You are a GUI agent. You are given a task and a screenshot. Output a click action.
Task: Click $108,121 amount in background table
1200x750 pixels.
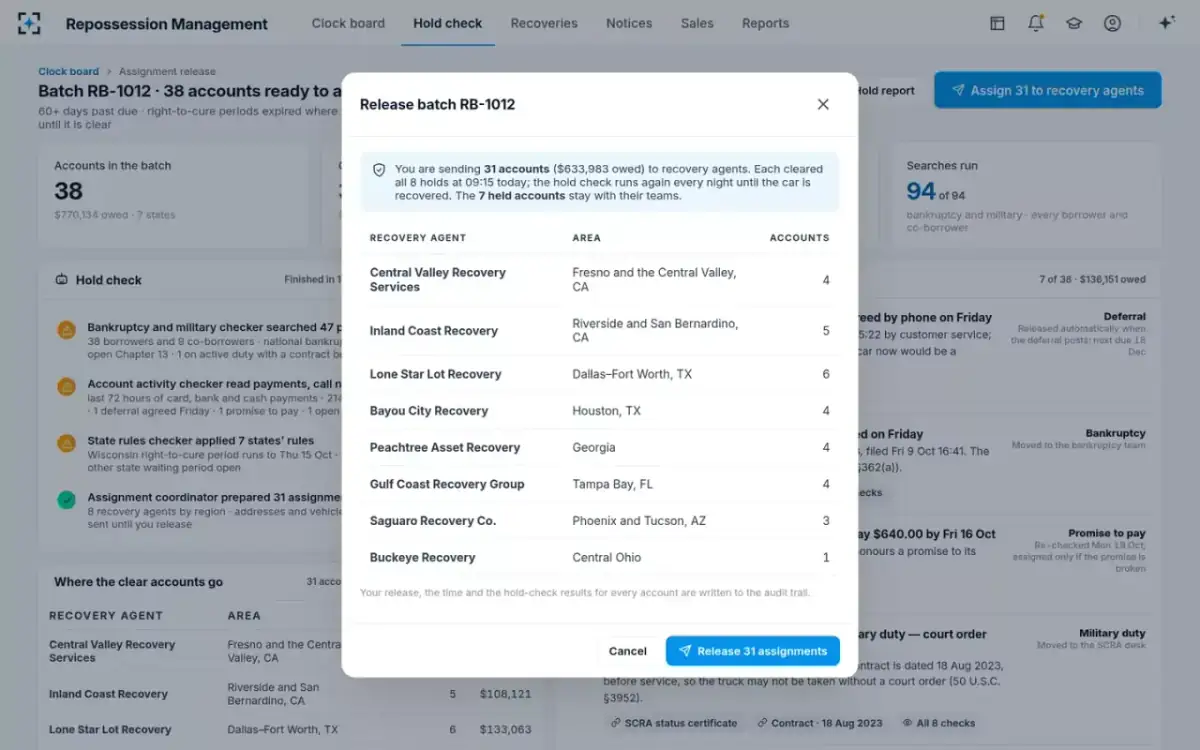coord(506,694)
